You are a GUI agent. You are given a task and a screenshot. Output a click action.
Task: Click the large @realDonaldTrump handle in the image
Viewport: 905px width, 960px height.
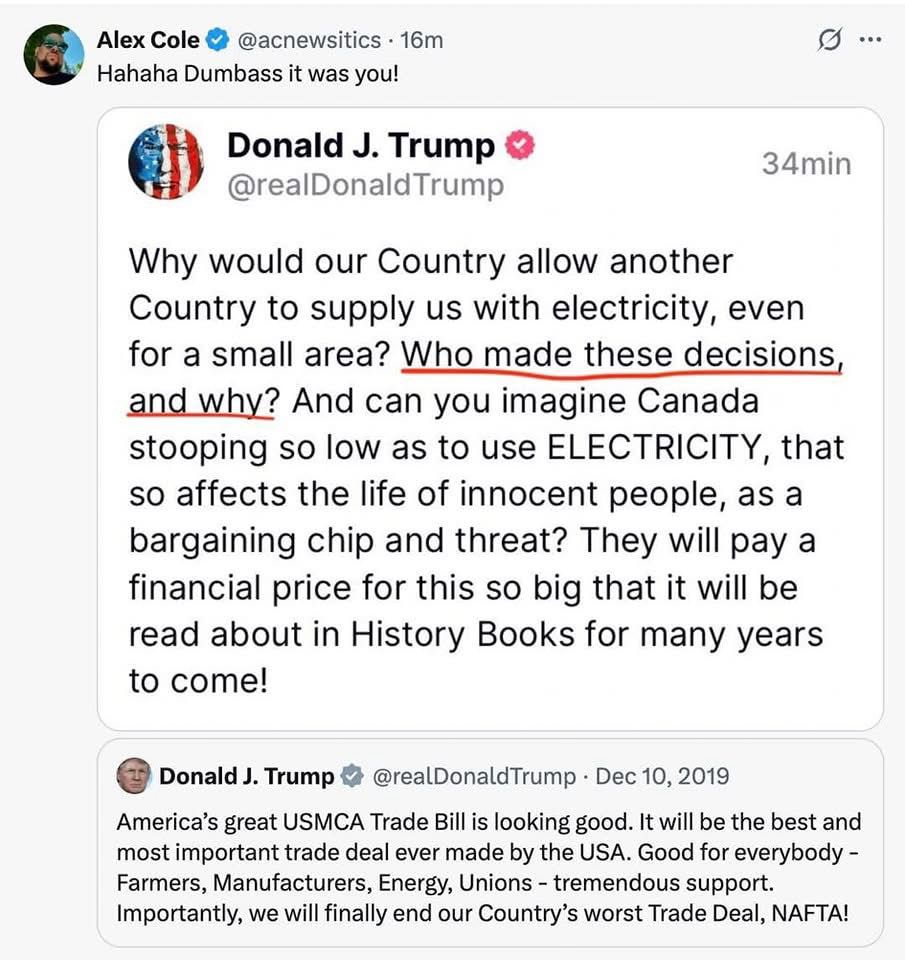(x=366, y=185)
